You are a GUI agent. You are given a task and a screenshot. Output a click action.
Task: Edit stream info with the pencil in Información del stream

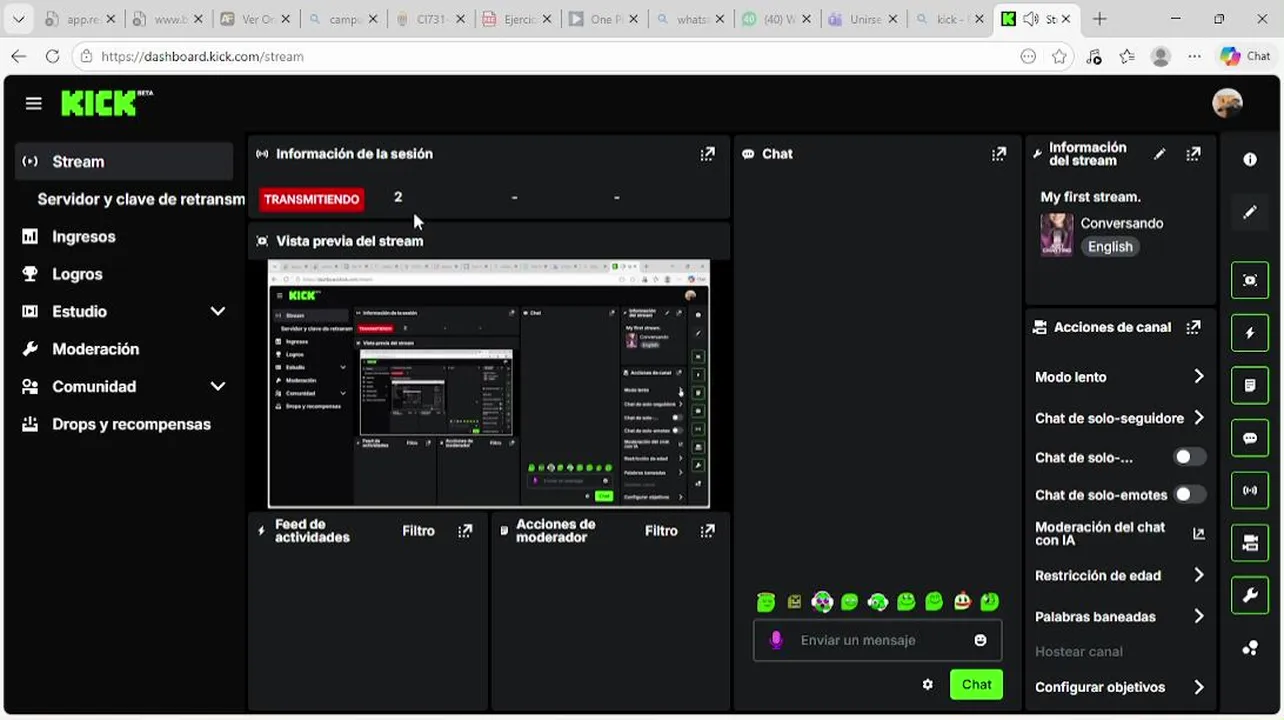1159,154
